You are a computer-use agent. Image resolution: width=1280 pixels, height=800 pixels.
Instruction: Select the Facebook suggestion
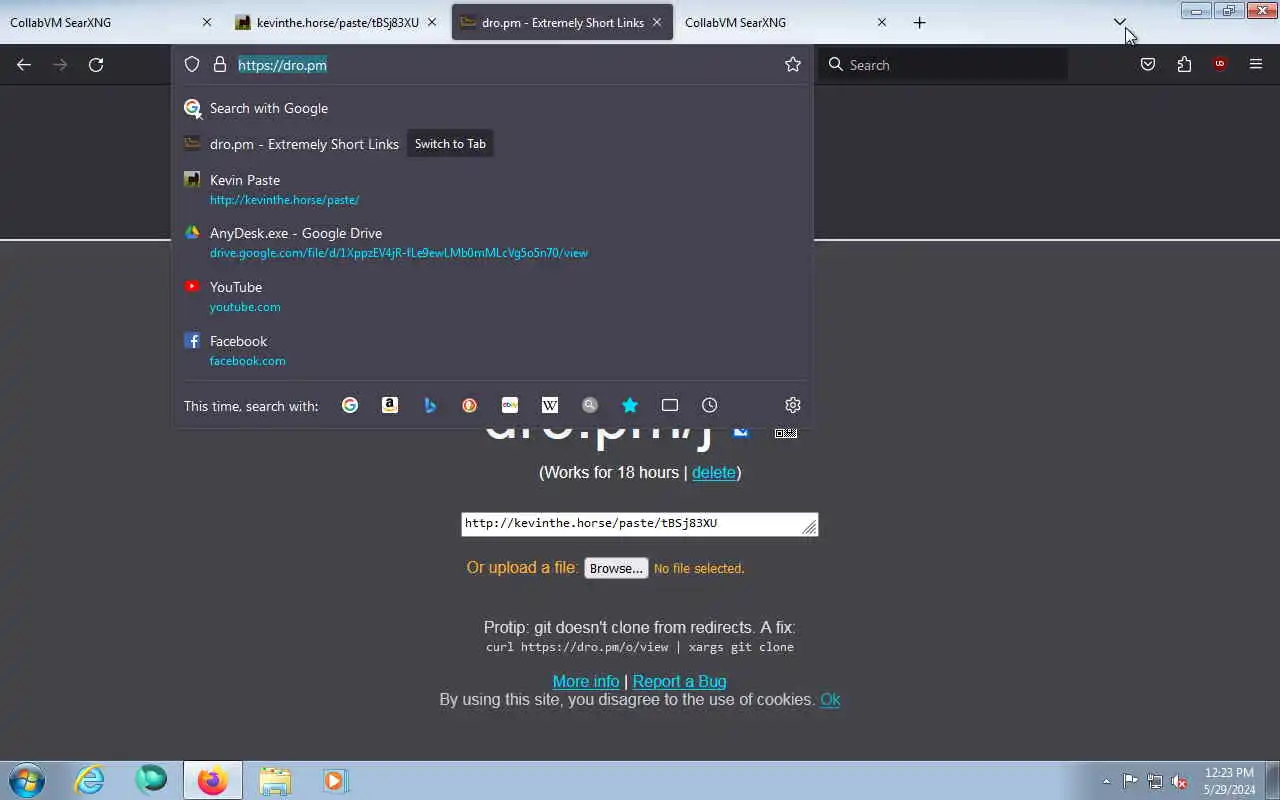click(493, 350)
